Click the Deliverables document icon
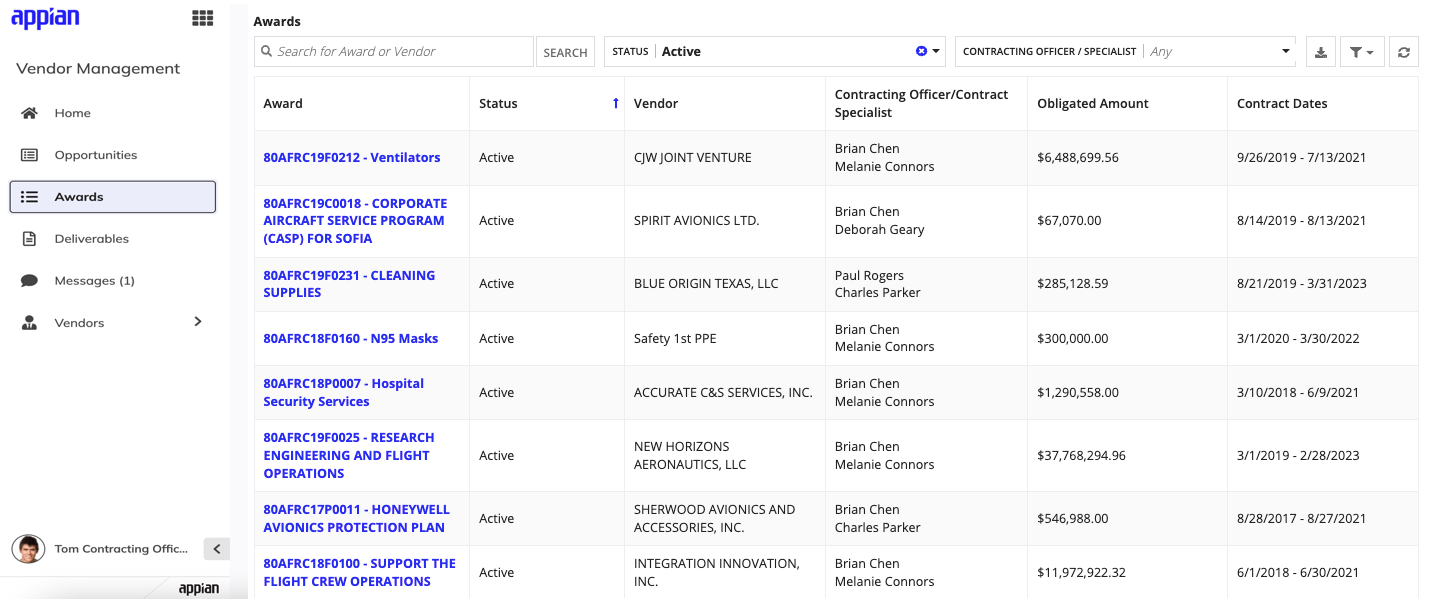Viewport: 1441px width, 599px height. pyautogui.click(x=29, y=239)
